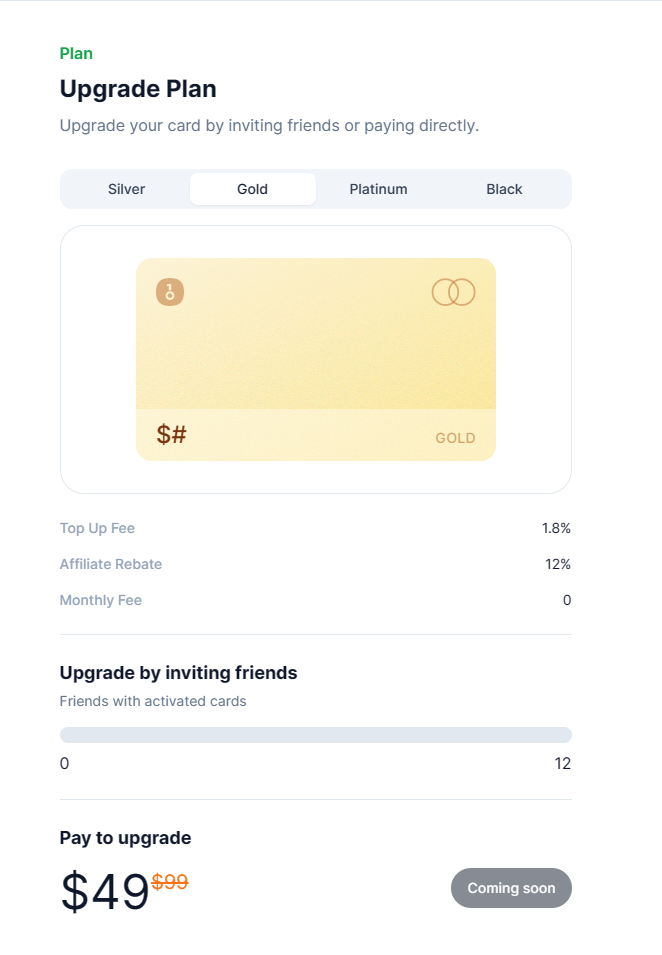
Task: Click the $# balance on the card
Action: (172, 435)
